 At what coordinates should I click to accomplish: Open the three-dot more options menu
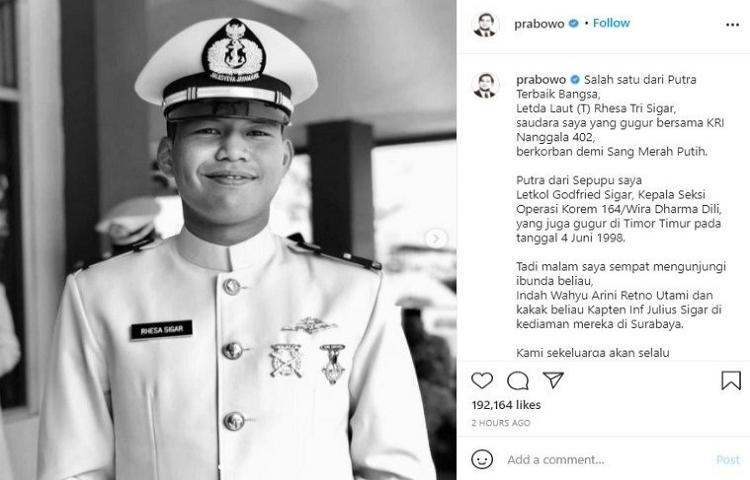(x=732, y=25)
